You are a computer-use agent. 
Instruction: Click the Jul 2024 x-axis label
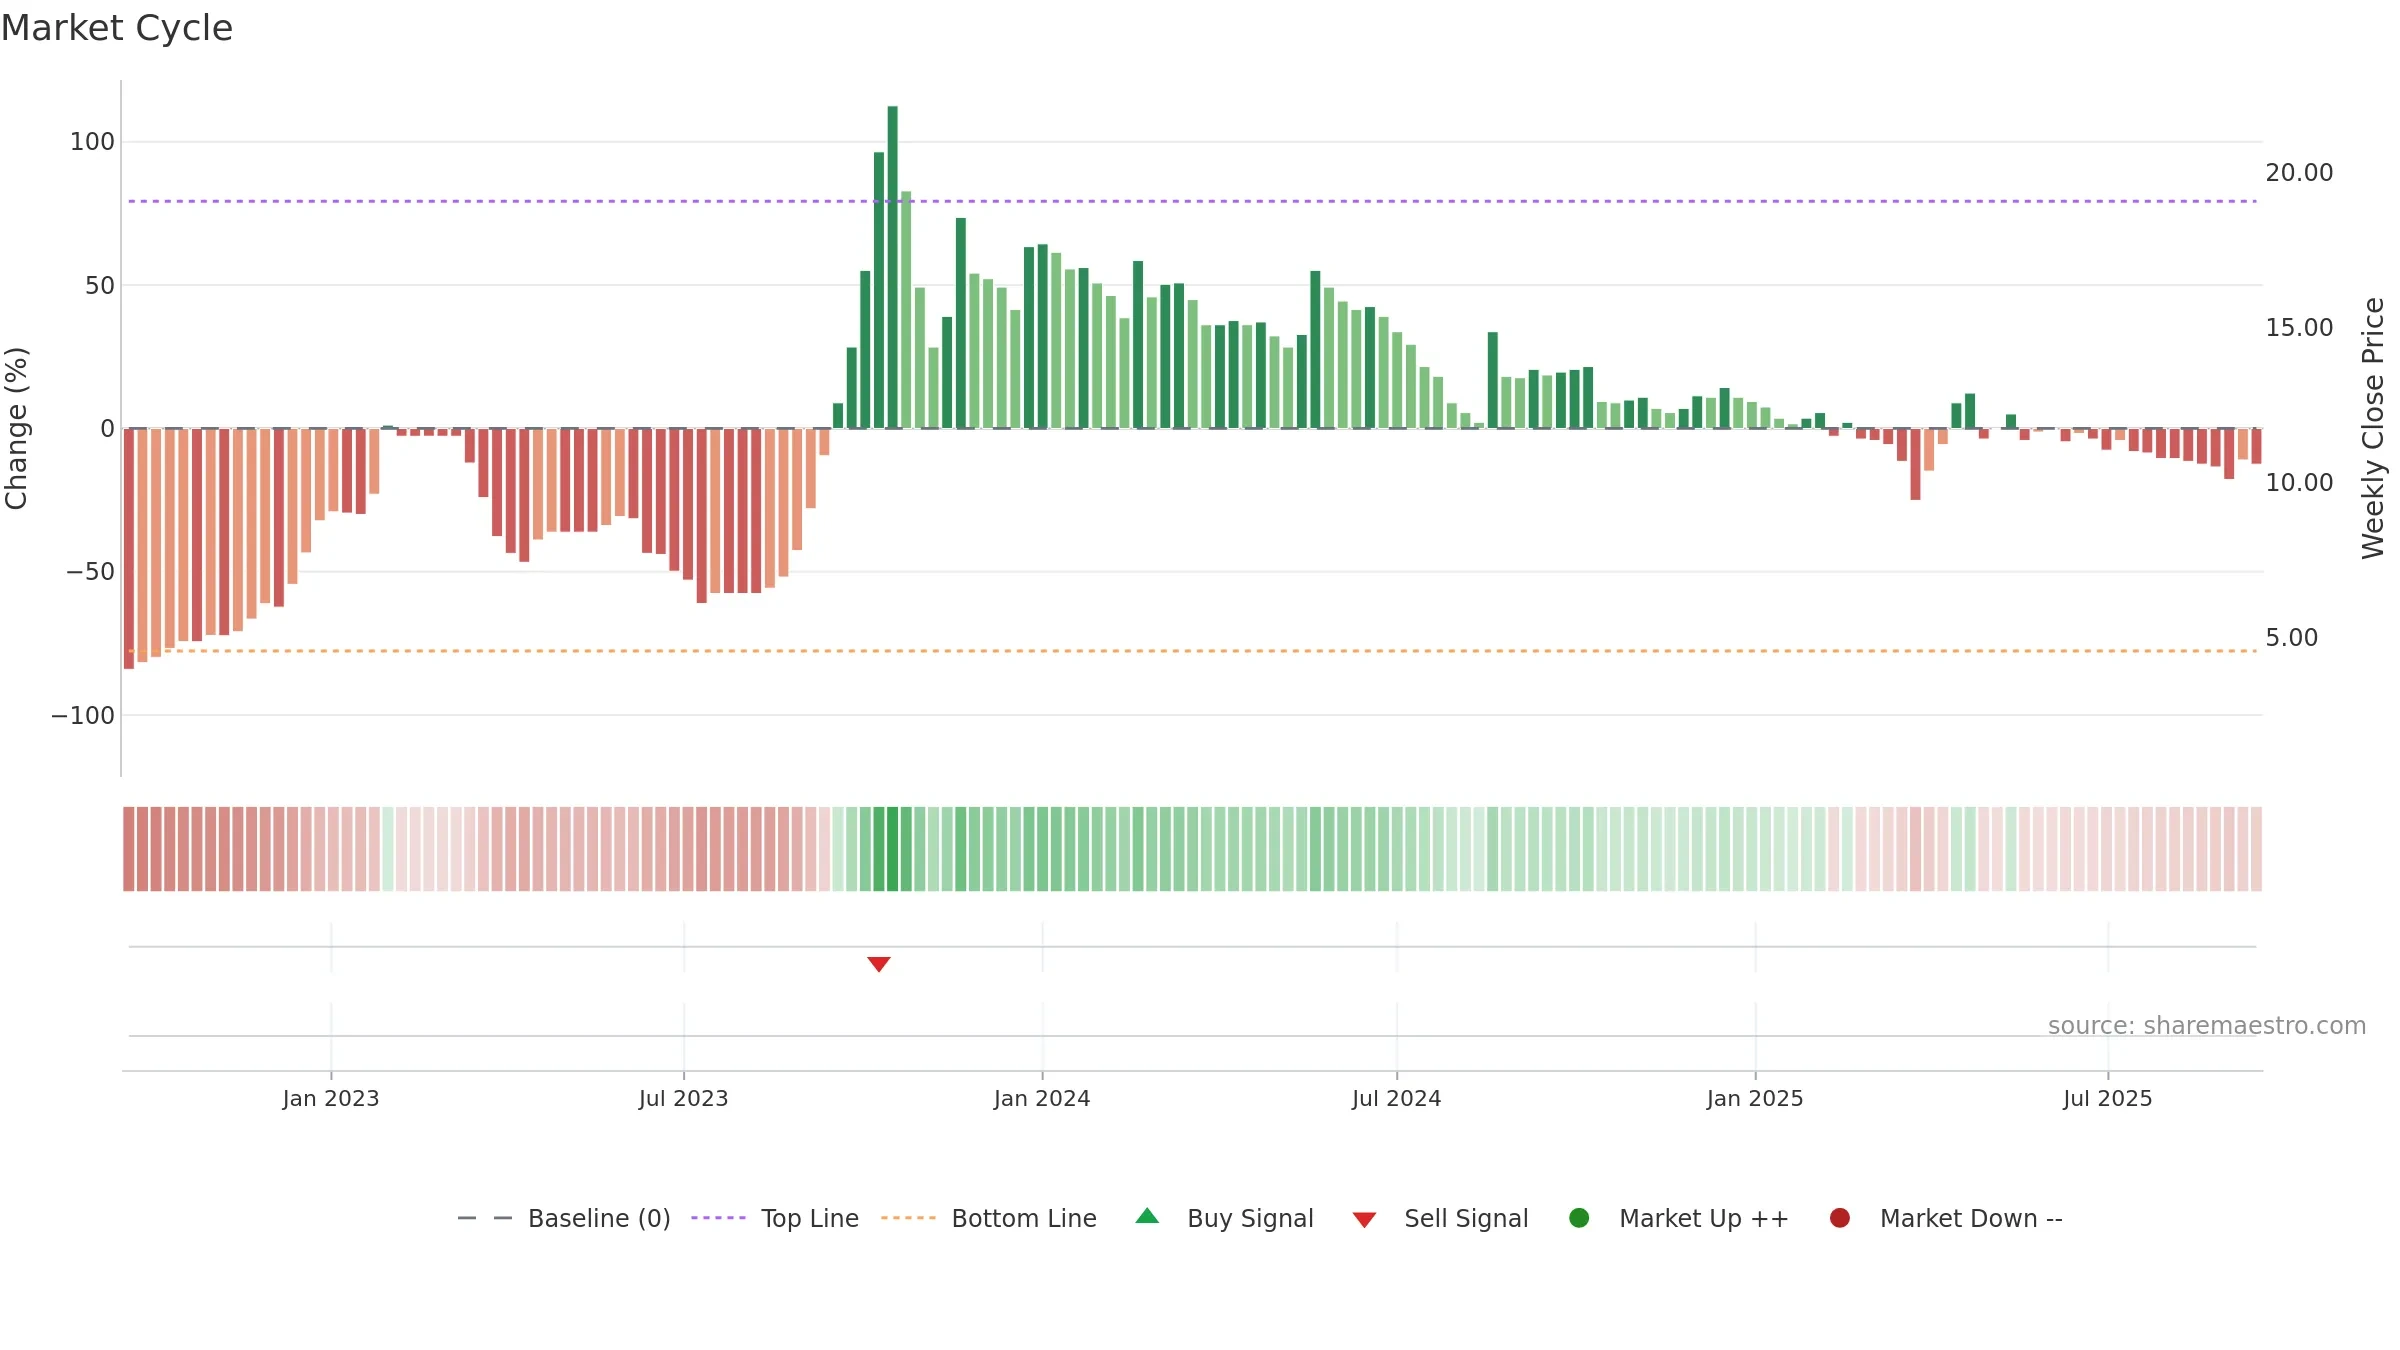1397,1098
